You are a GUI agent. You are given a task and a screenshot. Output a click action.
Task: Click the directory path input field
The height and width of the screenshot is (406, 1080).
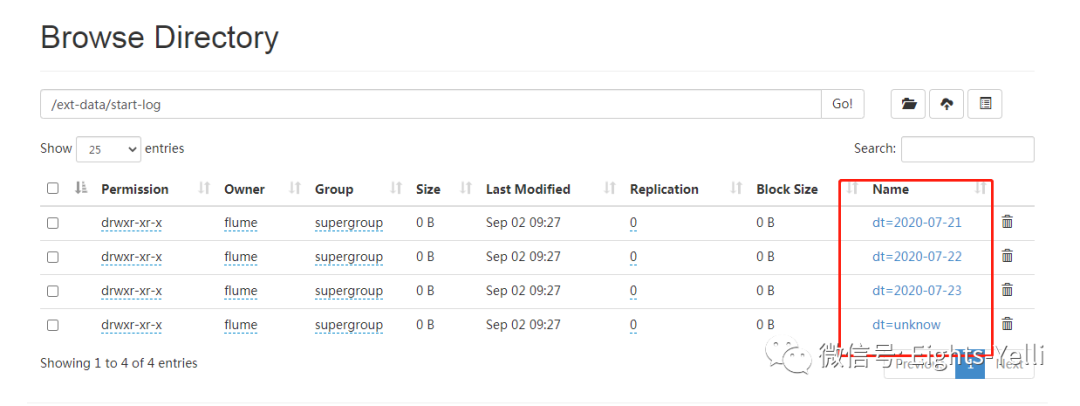point(430,104)
